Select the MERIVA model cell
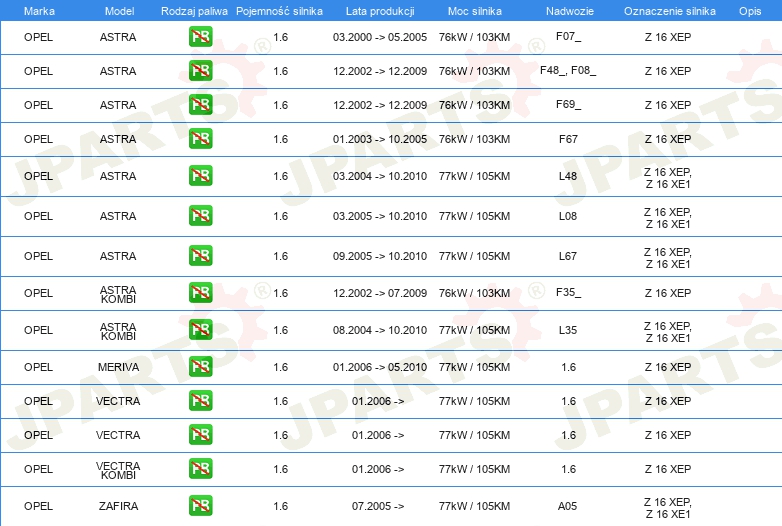This screenshot has width=782, height=526. [118, 367]
